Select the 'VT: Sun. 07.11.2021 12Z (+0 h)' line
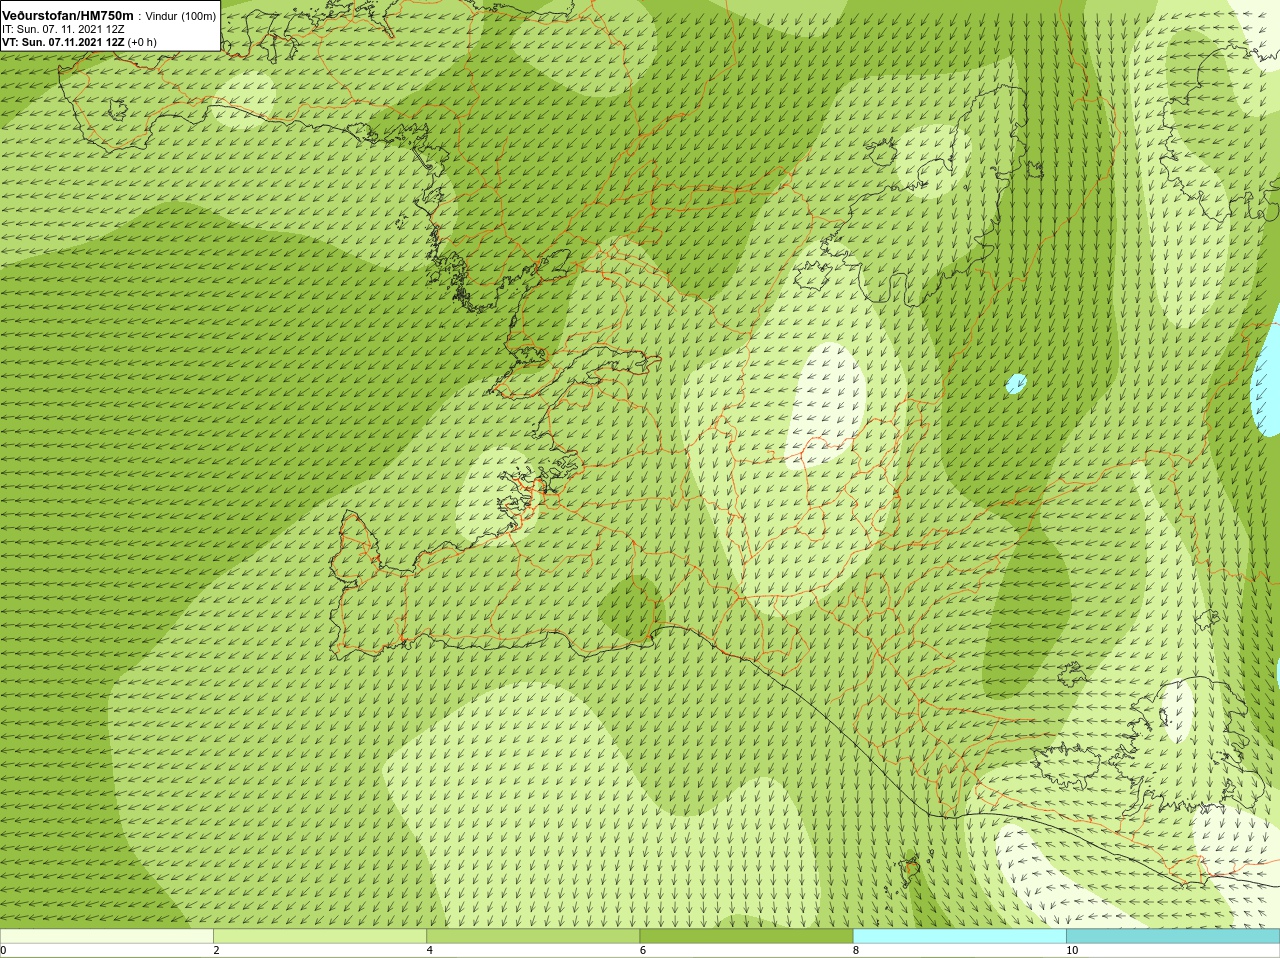 [x=79, y=42]
